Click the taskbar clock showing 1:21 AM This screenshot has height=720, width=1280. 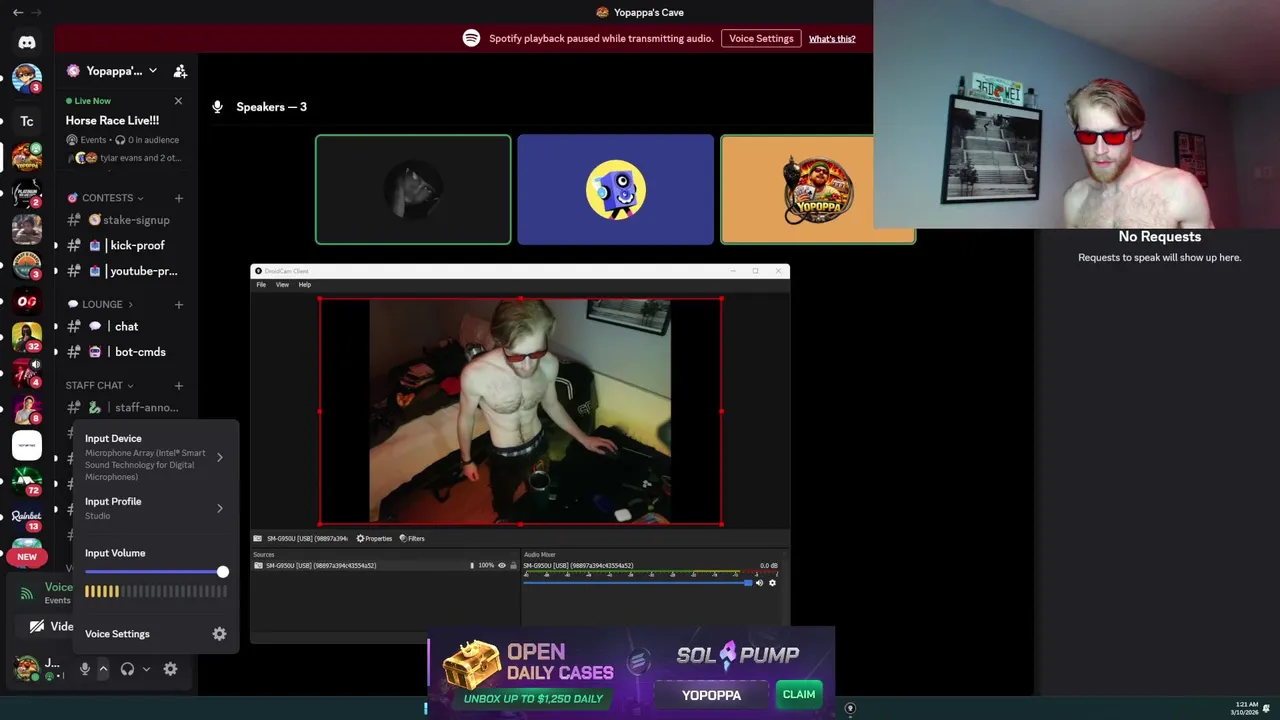pos(1247,708)
